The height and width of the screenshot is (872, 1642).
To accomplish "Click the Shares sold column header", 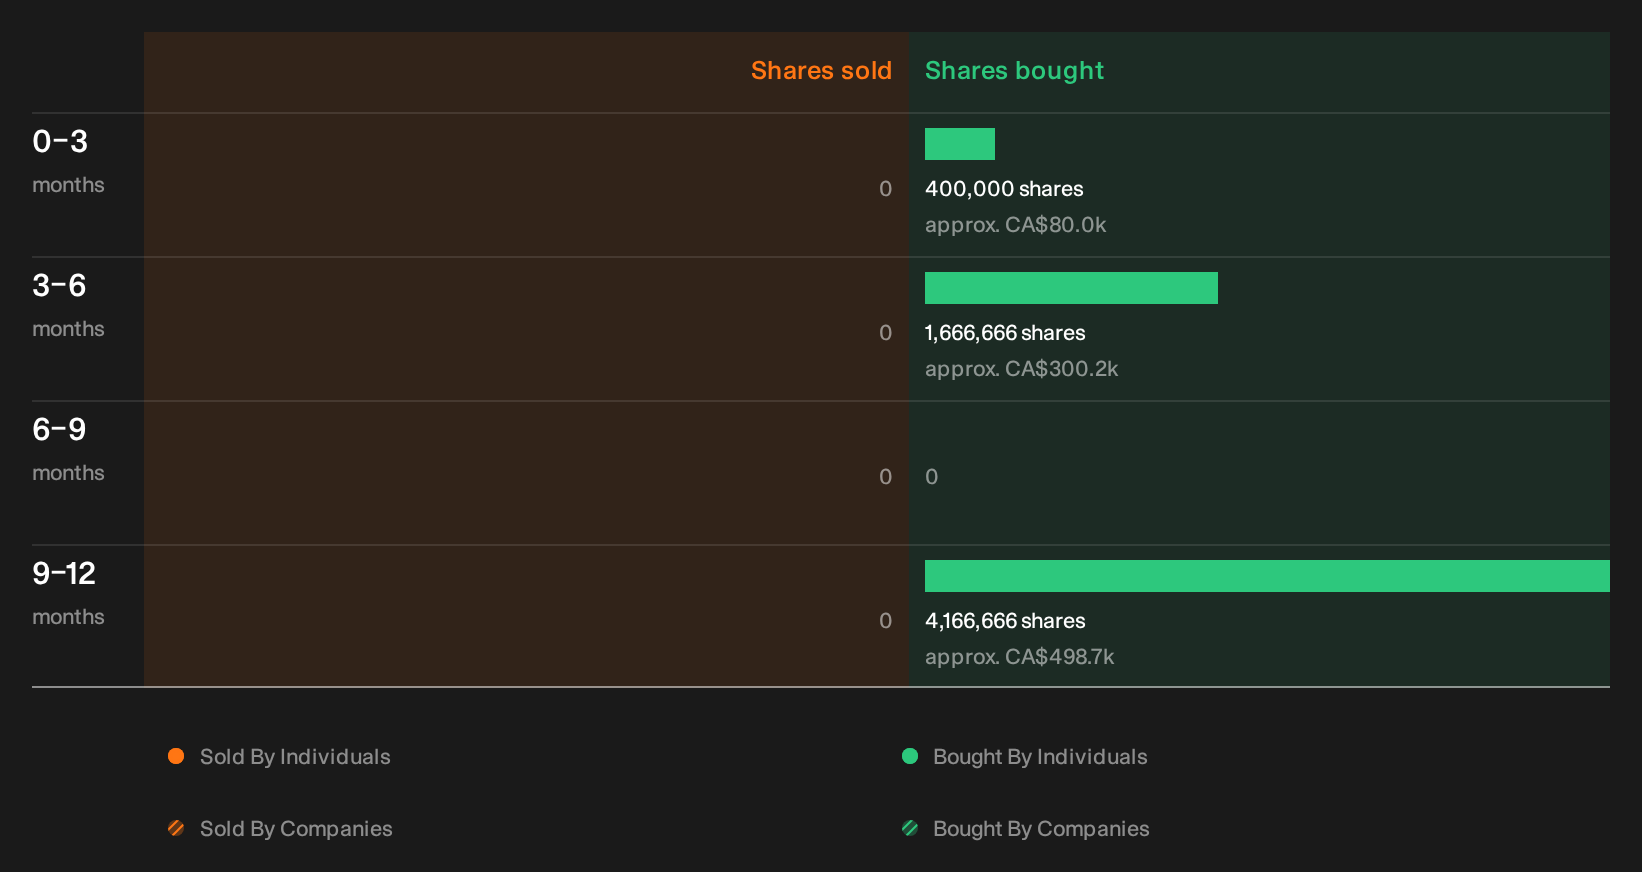I will pos(821,71).
